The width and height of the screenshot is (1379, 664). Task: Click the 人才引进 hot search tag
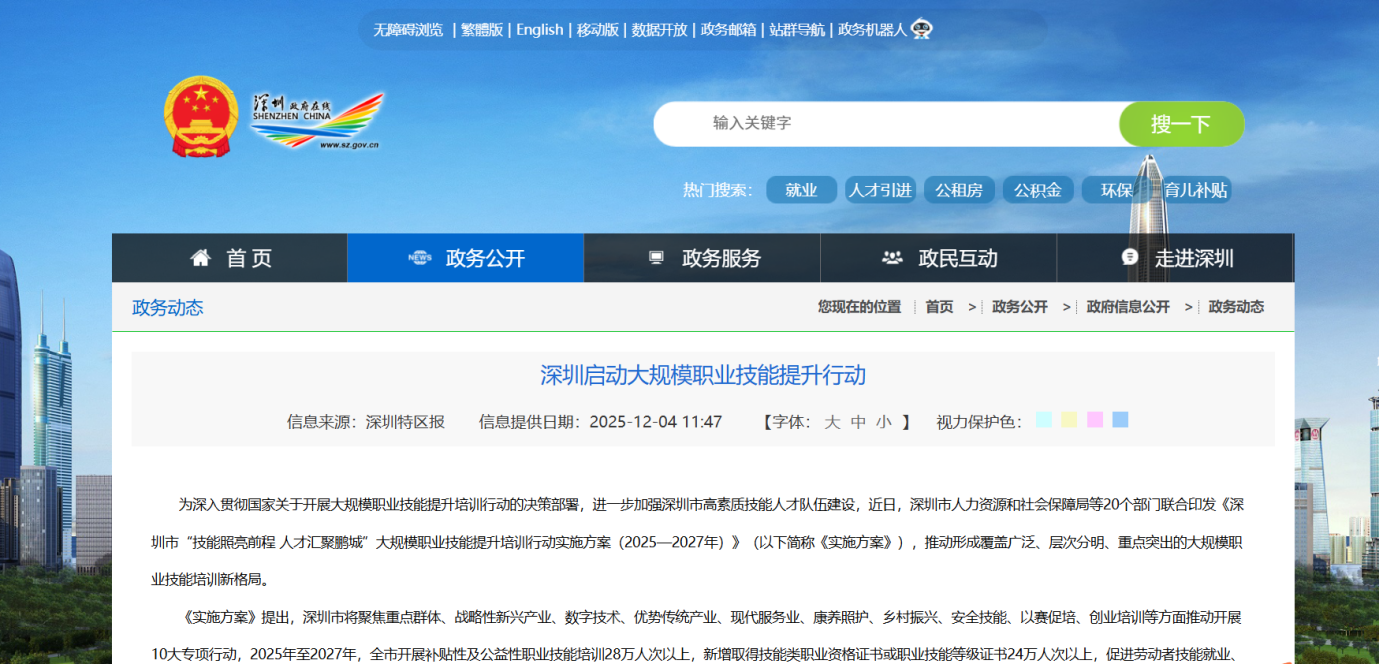click(x=880, y=190)
